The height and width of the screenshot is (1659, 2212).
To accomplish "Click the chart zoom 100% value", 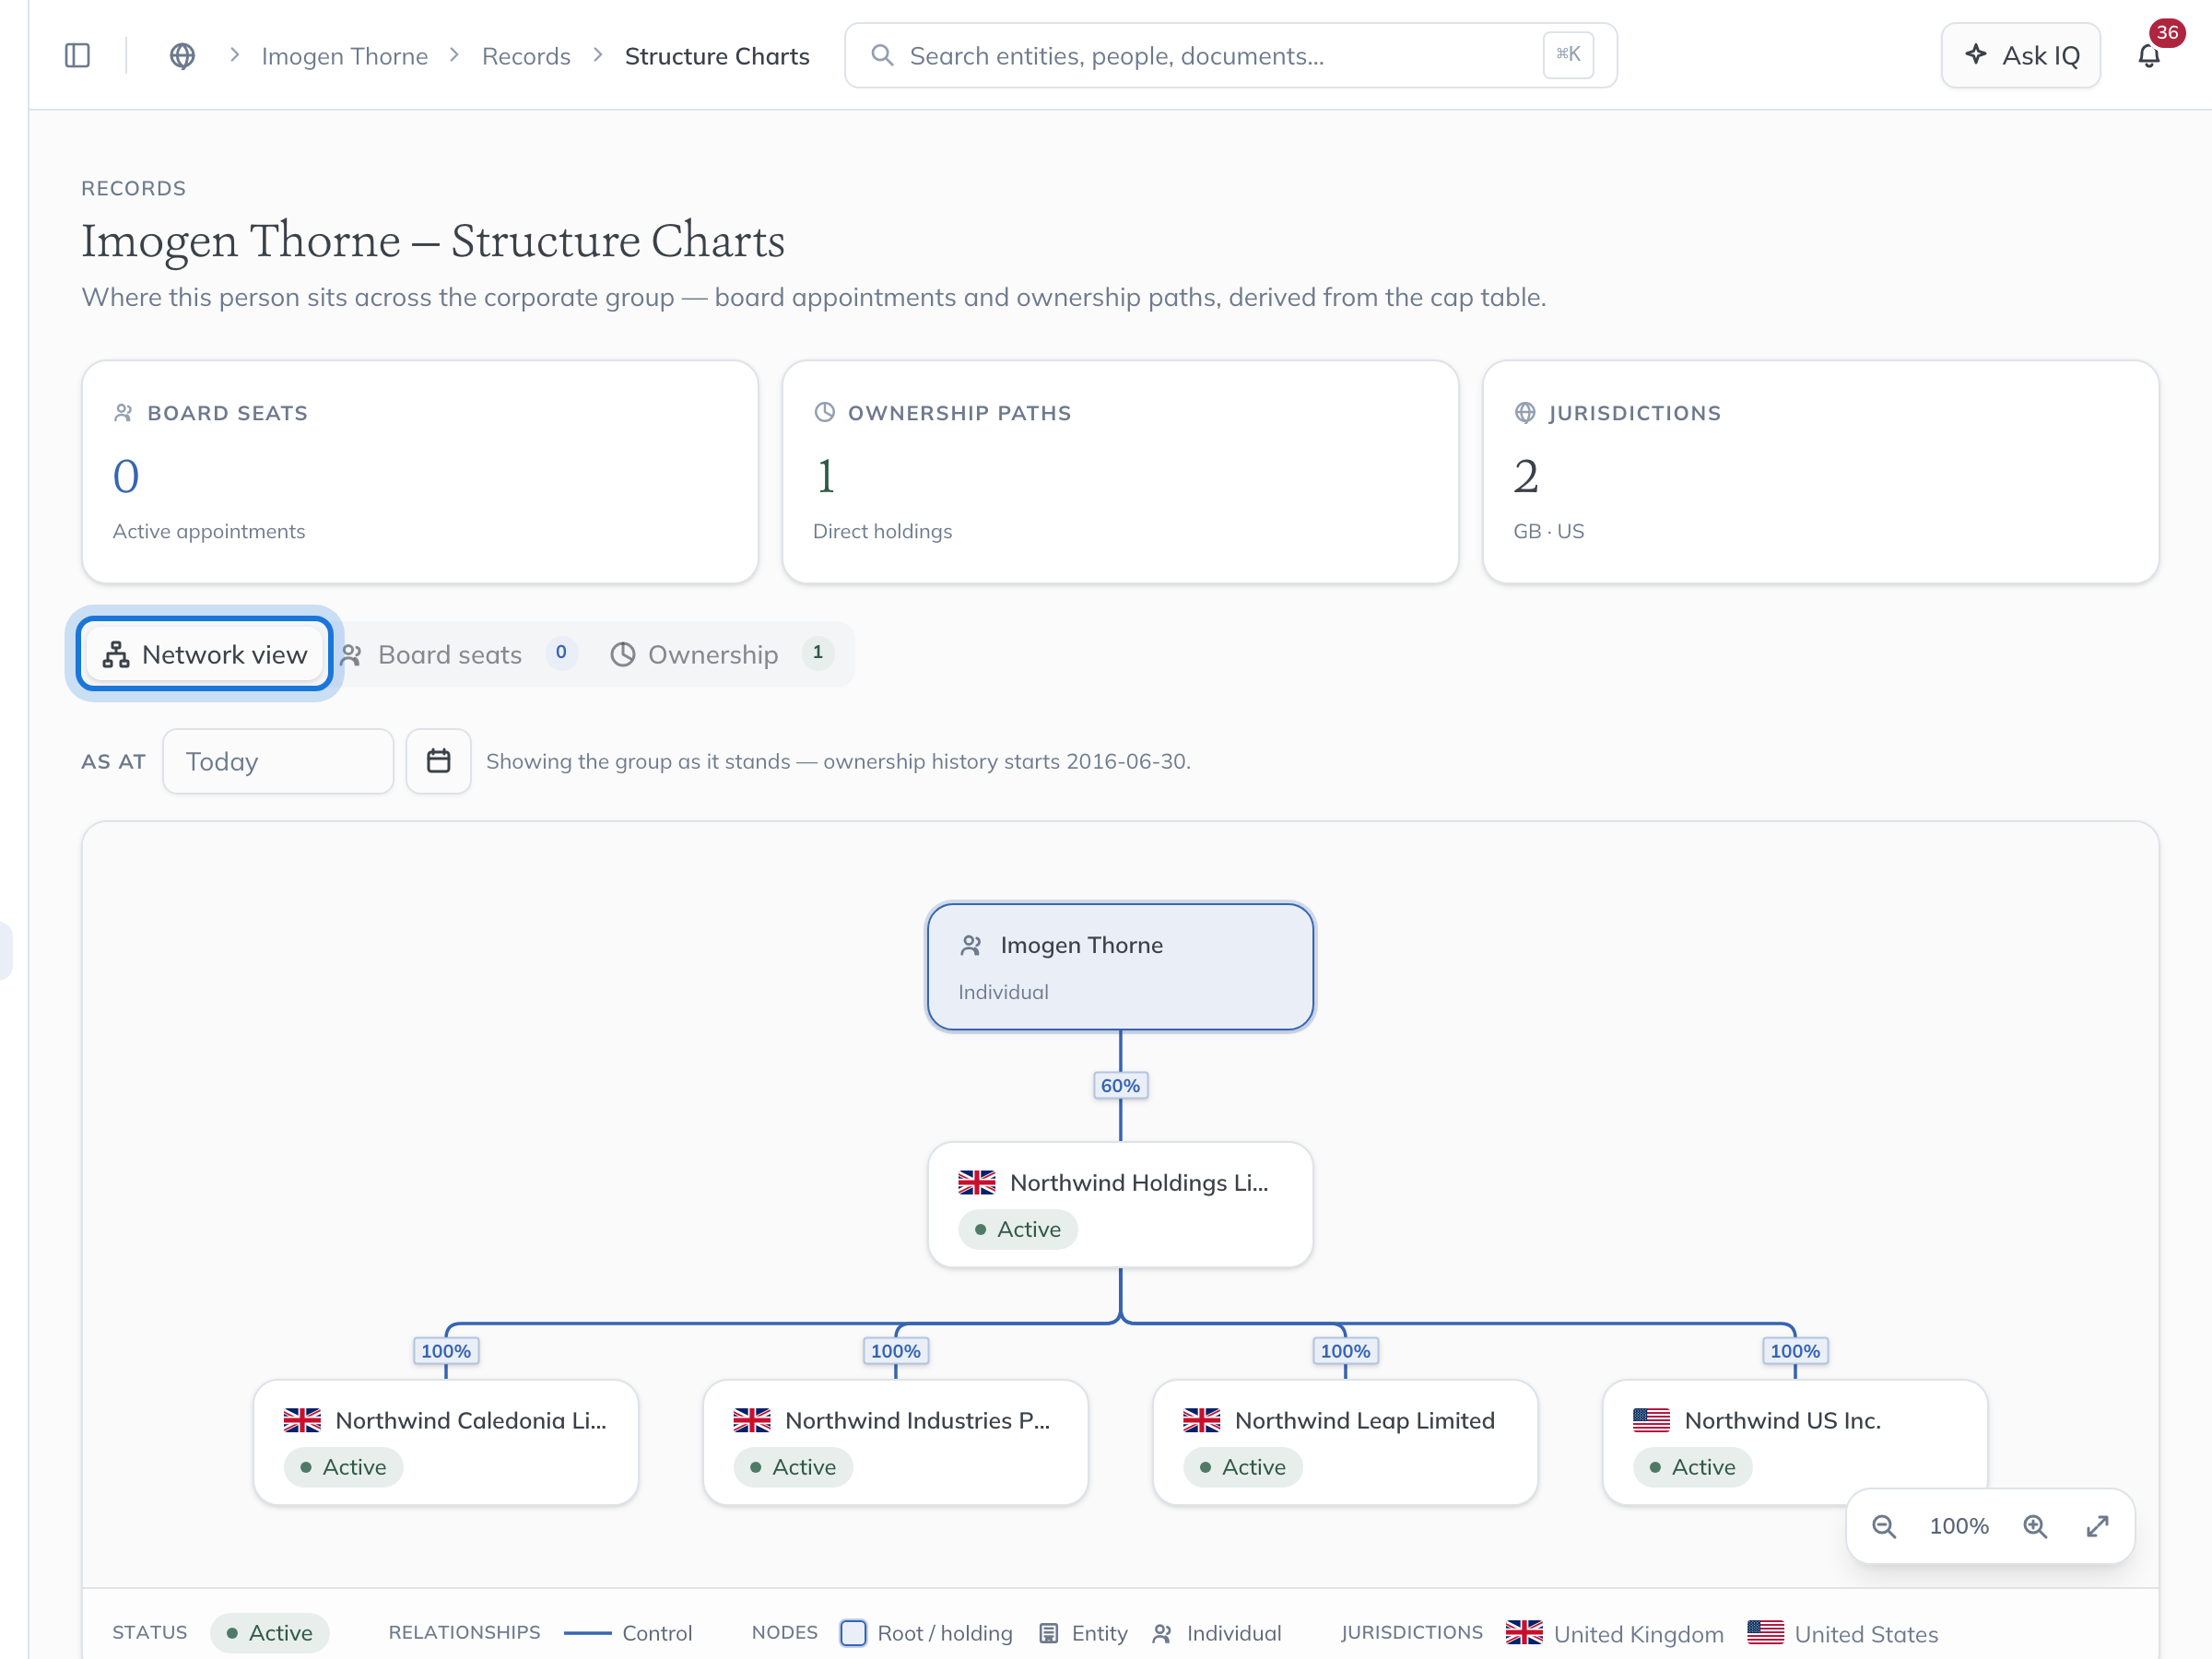I will tap(1959, 1525).
